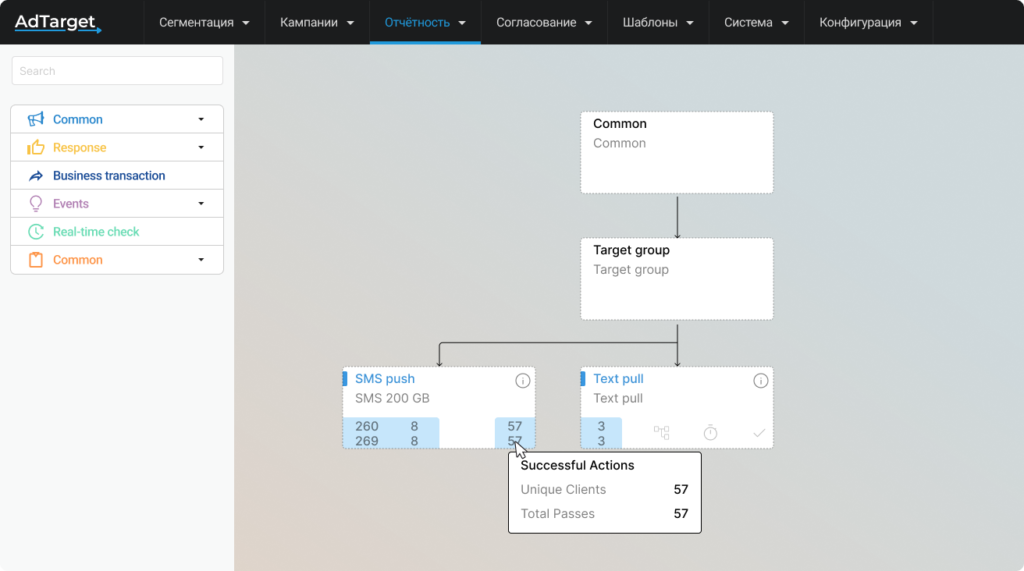Click the checkmark icon in Text pull node
The image size is (1024, 571).
(759, 433)
